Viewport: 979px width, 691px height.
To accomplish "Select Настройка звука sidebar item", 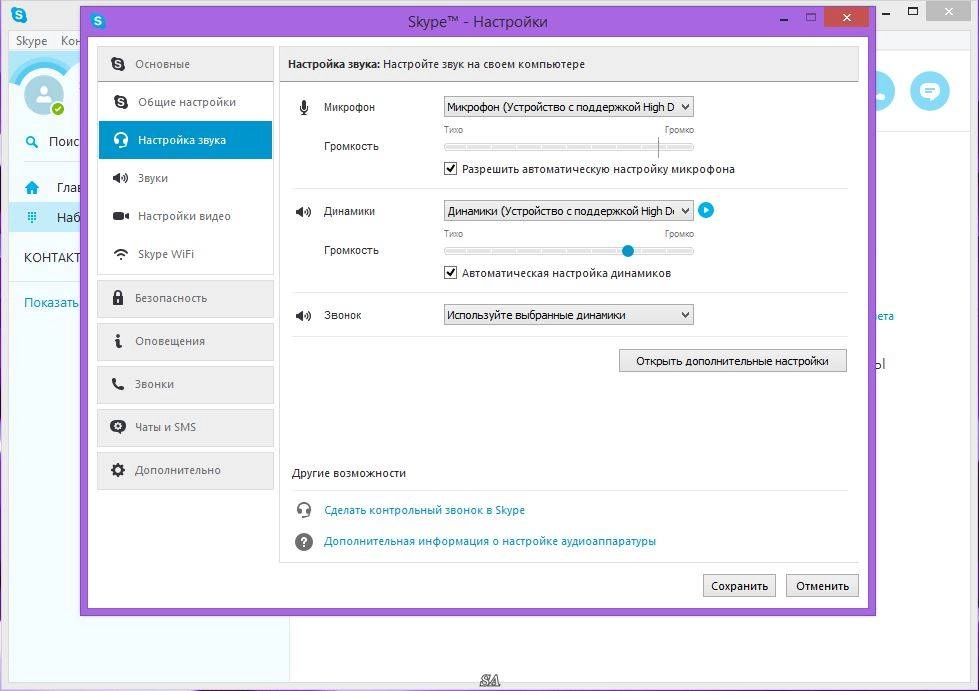I will point(185,140).
